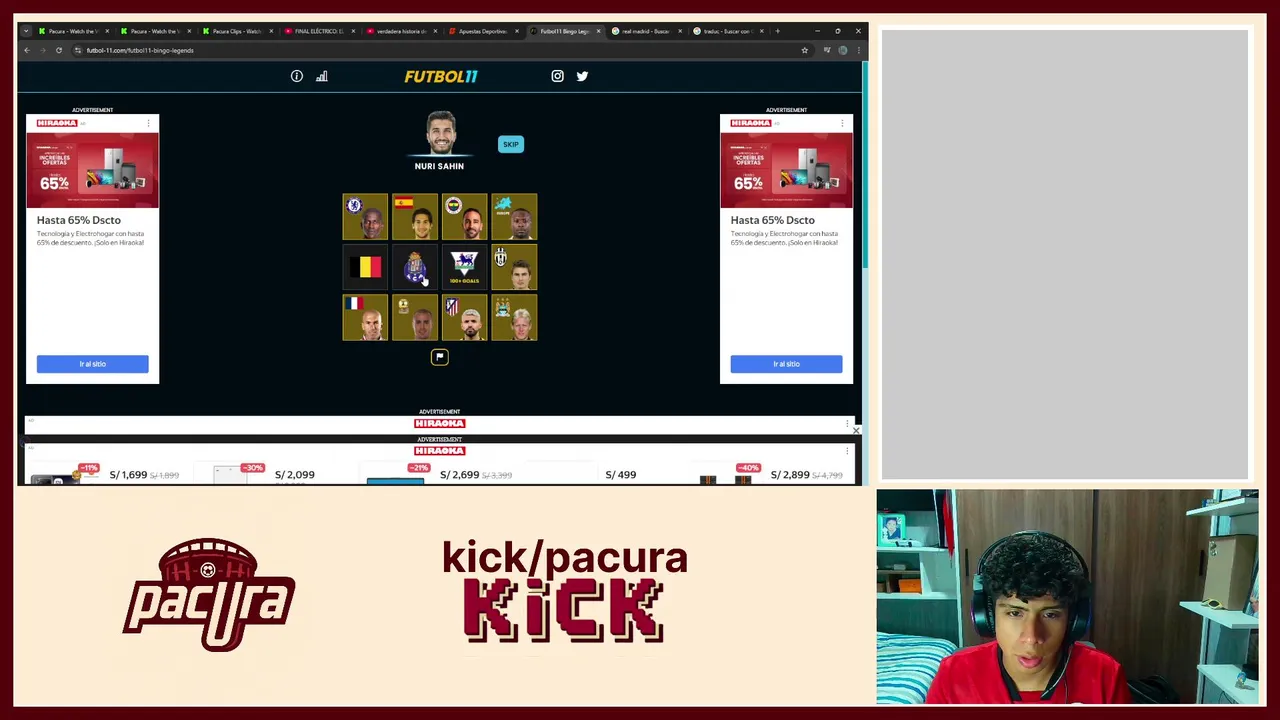Switch to 'traduc - Buscar con' tab
Viewport: 1280px width, 720px height.
[x=726, y=31]
